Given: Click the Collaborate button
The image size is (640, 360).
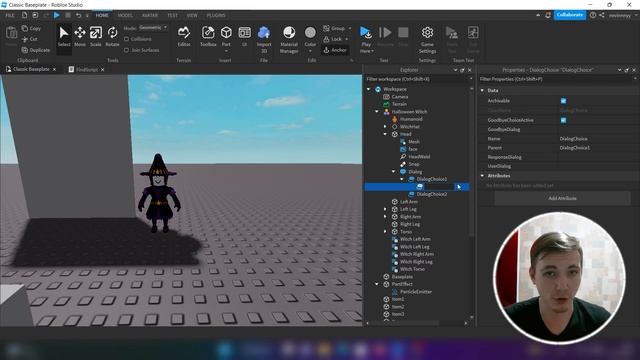Looking at the screenshot, I should pyautogui.click(x=569, y=15).
